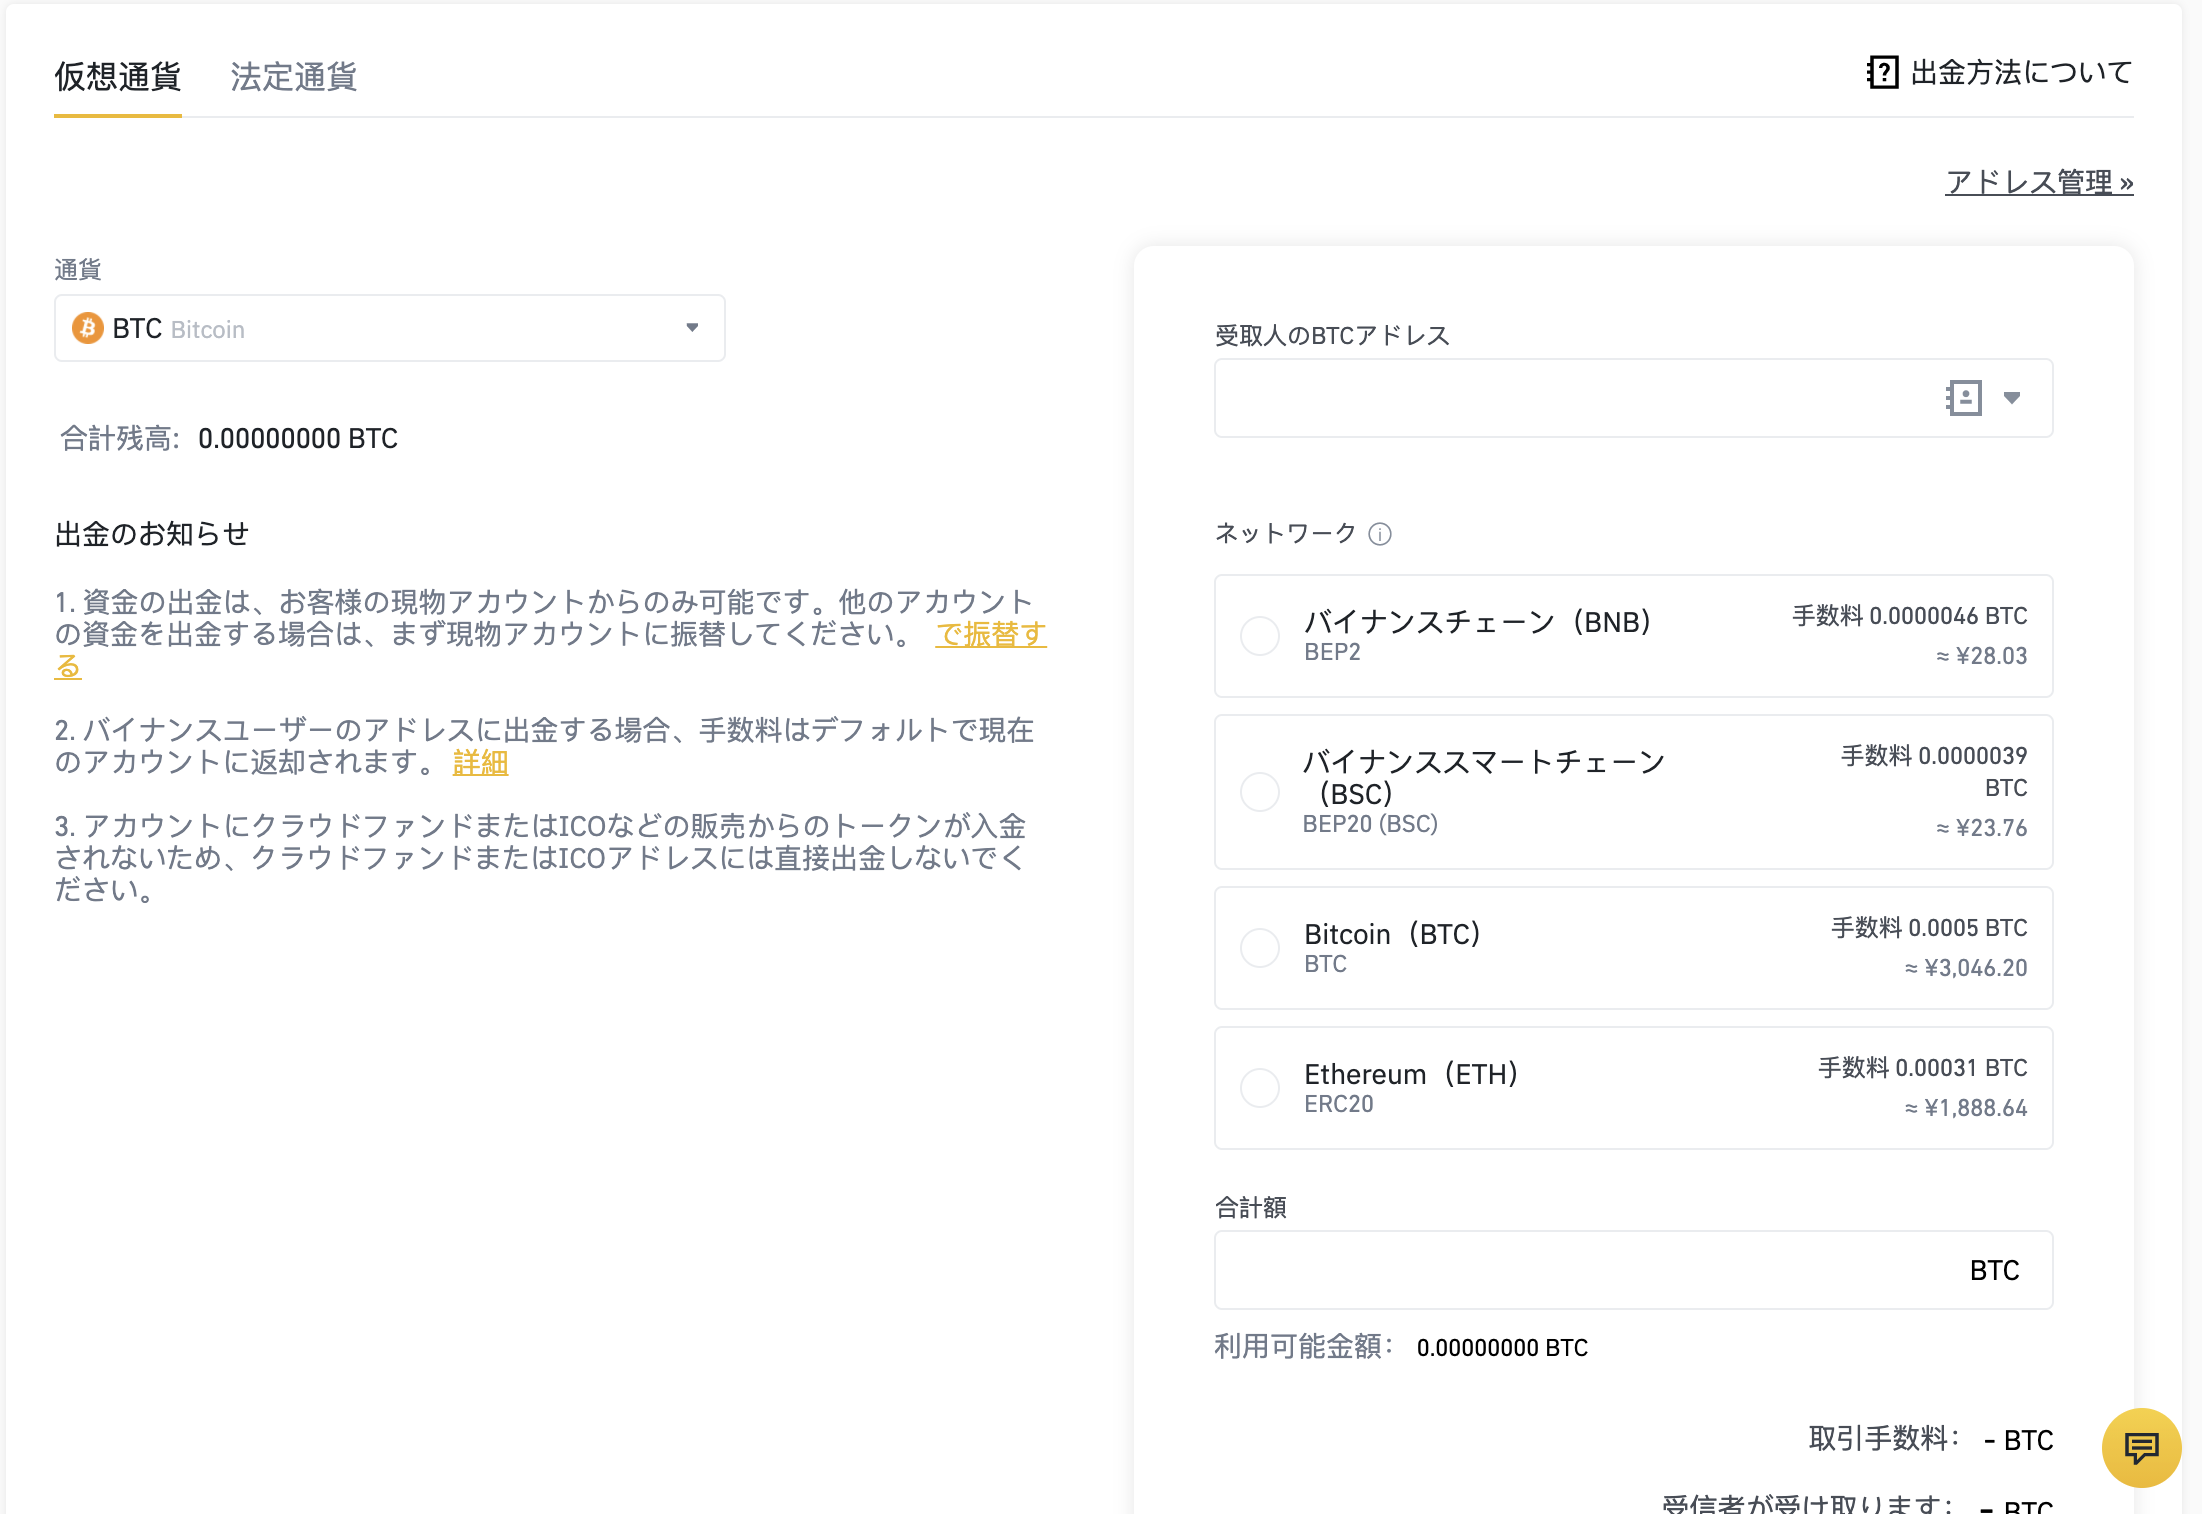Click the 出金方法について text link
Image resolution: width=2202 pixels, height=1514 pixels.
click(x=2021, y=72)
